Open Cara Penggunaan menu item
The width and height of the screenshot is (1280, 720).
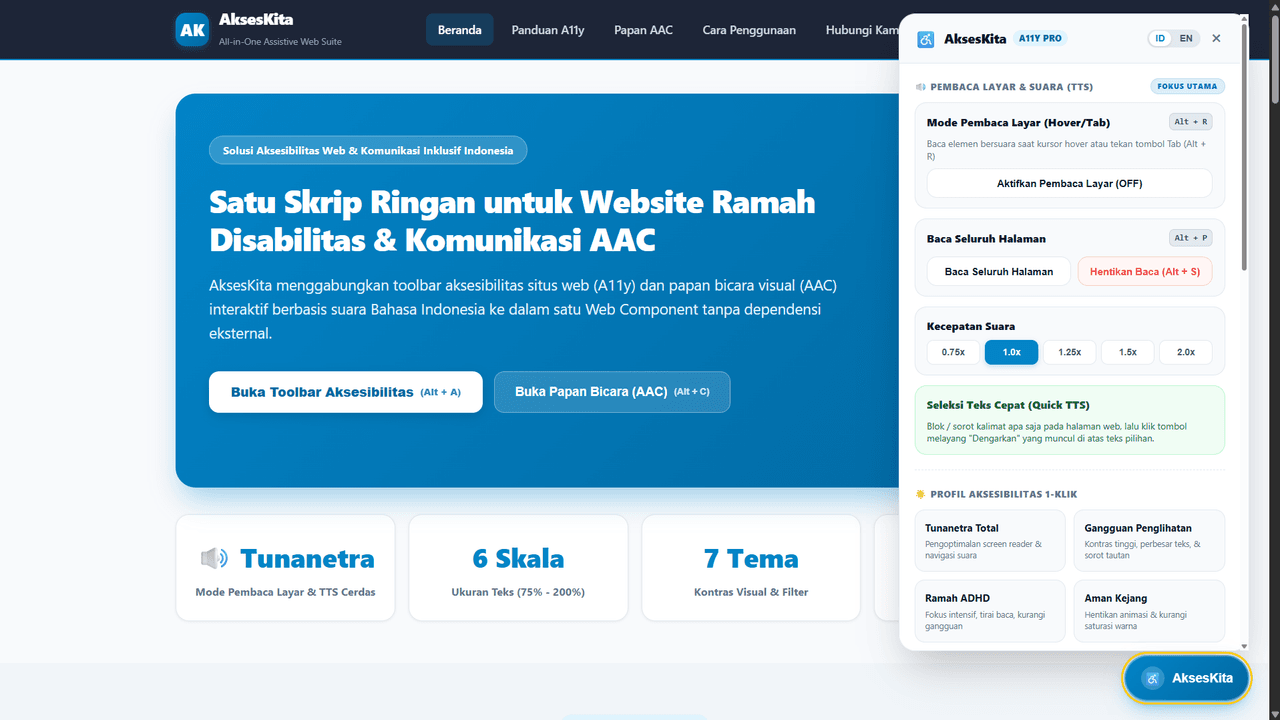(x=749, y=30)
